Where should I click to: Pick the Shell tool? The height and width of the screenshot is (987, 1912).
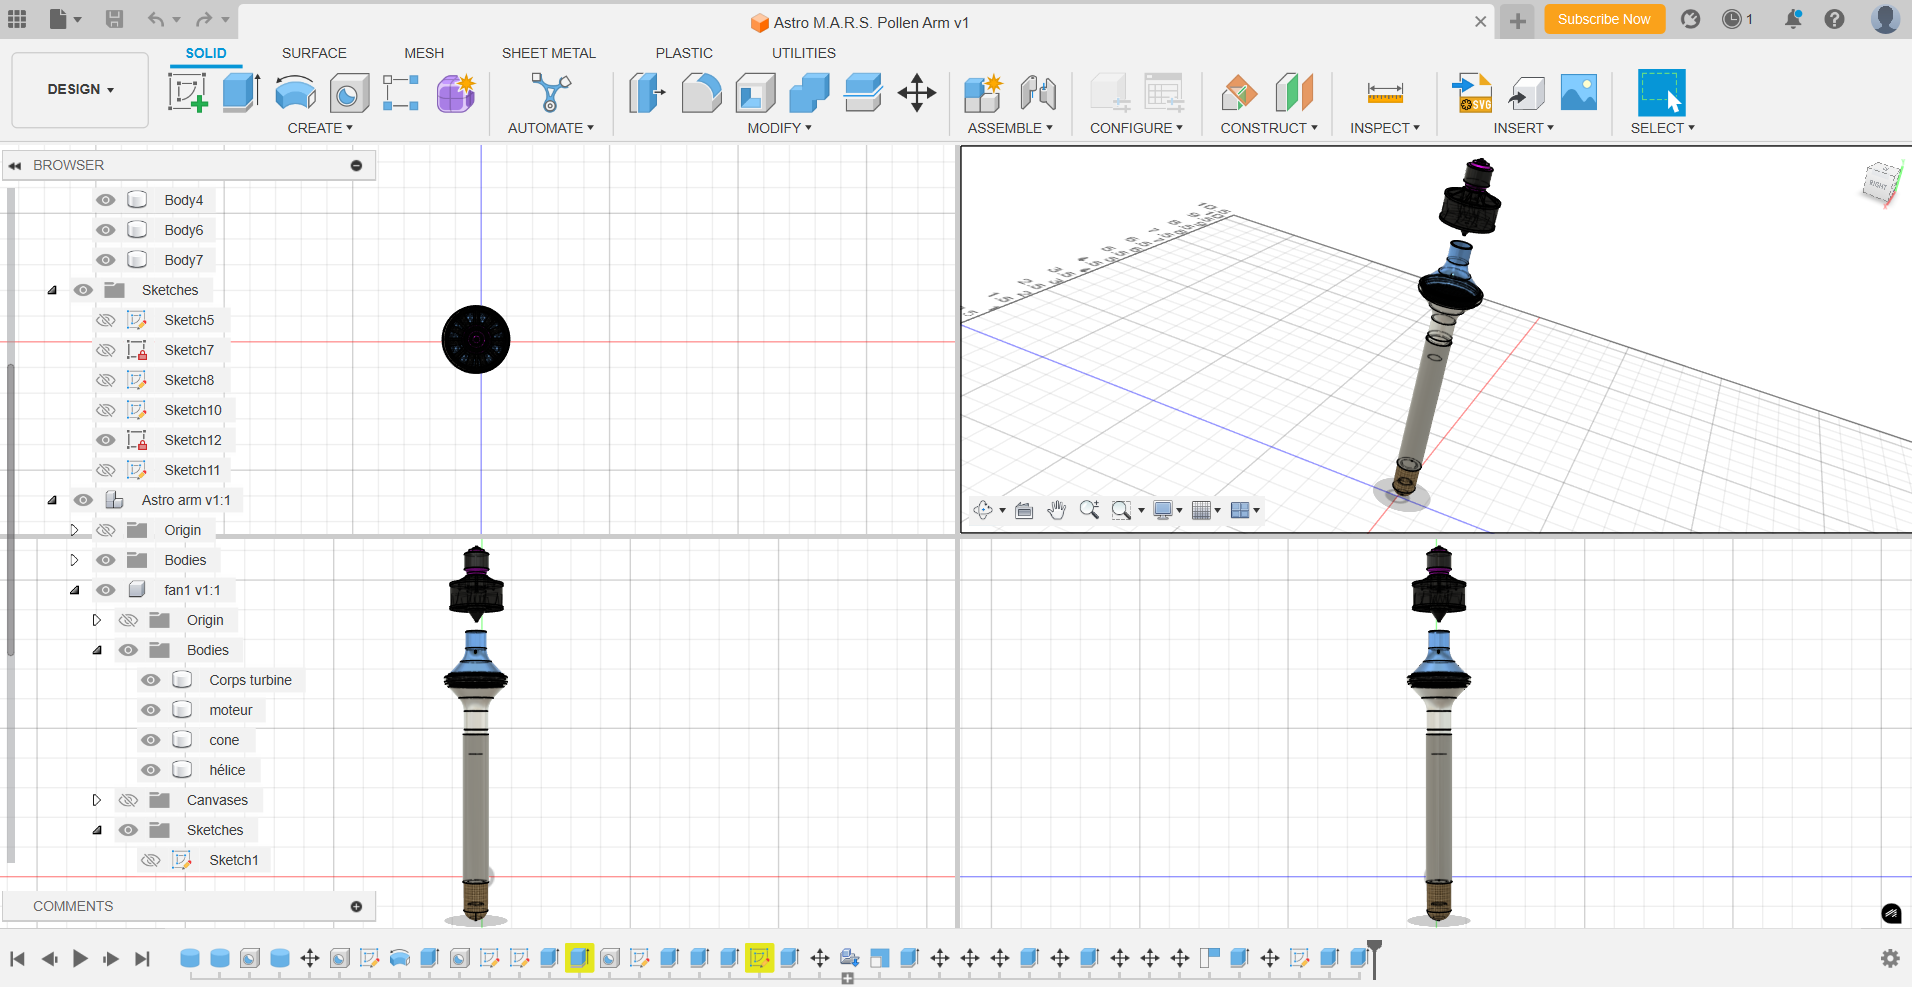coord(755,93)
